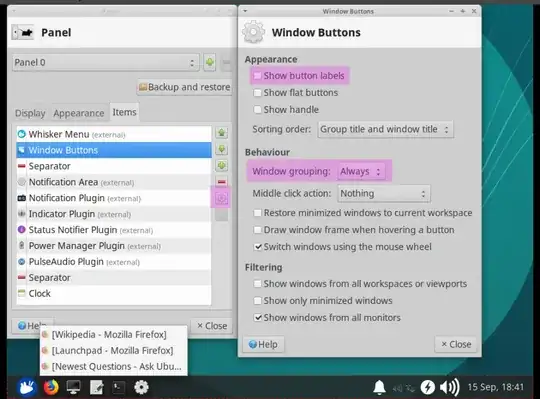
Task: Select the Separator item above Clock
Action: point(114,277)
